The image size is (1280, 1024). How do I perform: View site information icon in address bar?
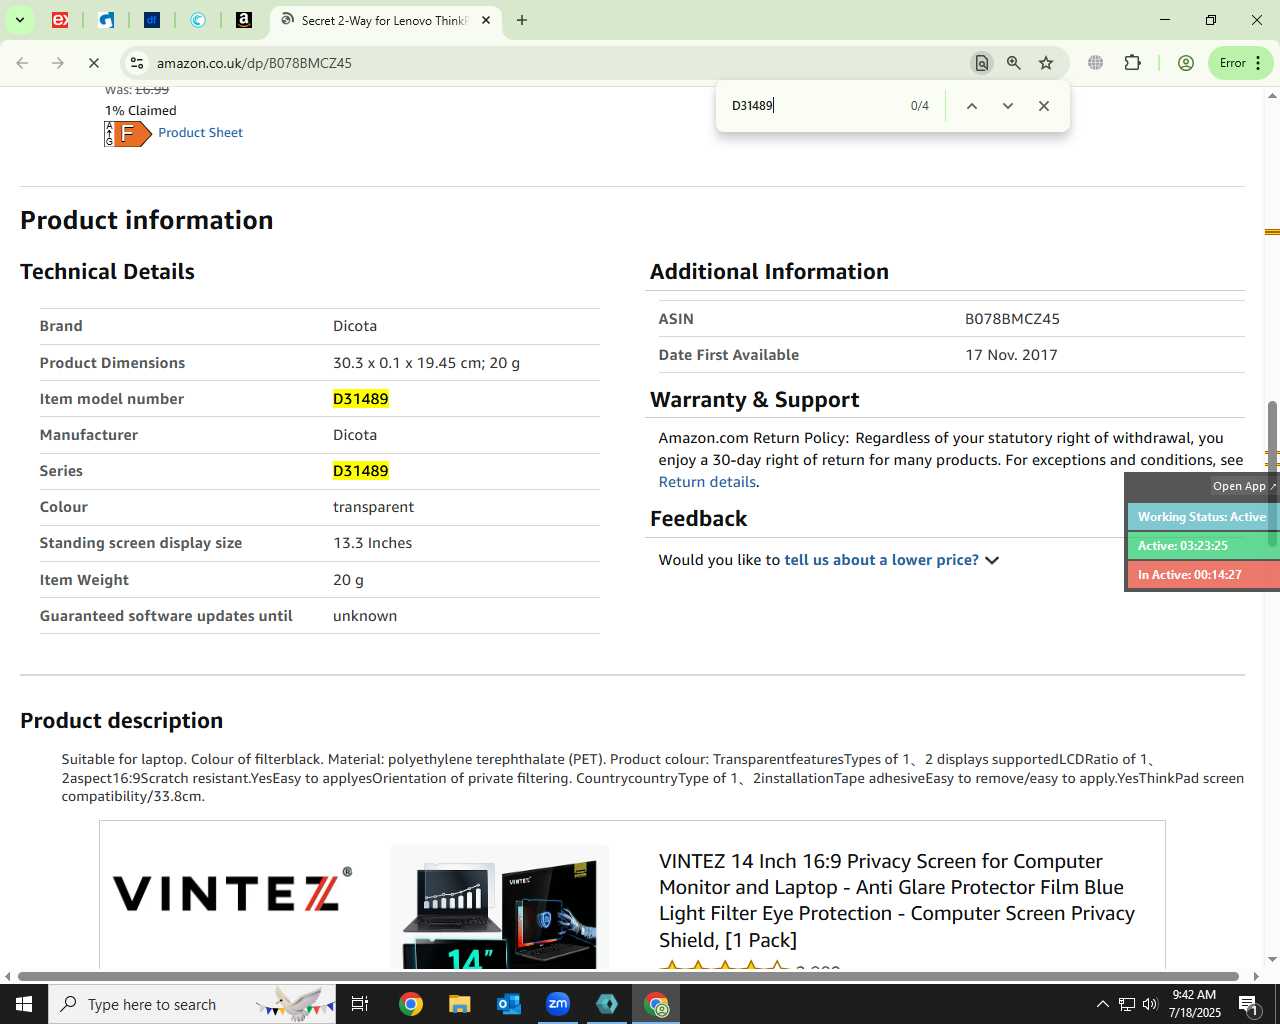click(x=136, y=63)
